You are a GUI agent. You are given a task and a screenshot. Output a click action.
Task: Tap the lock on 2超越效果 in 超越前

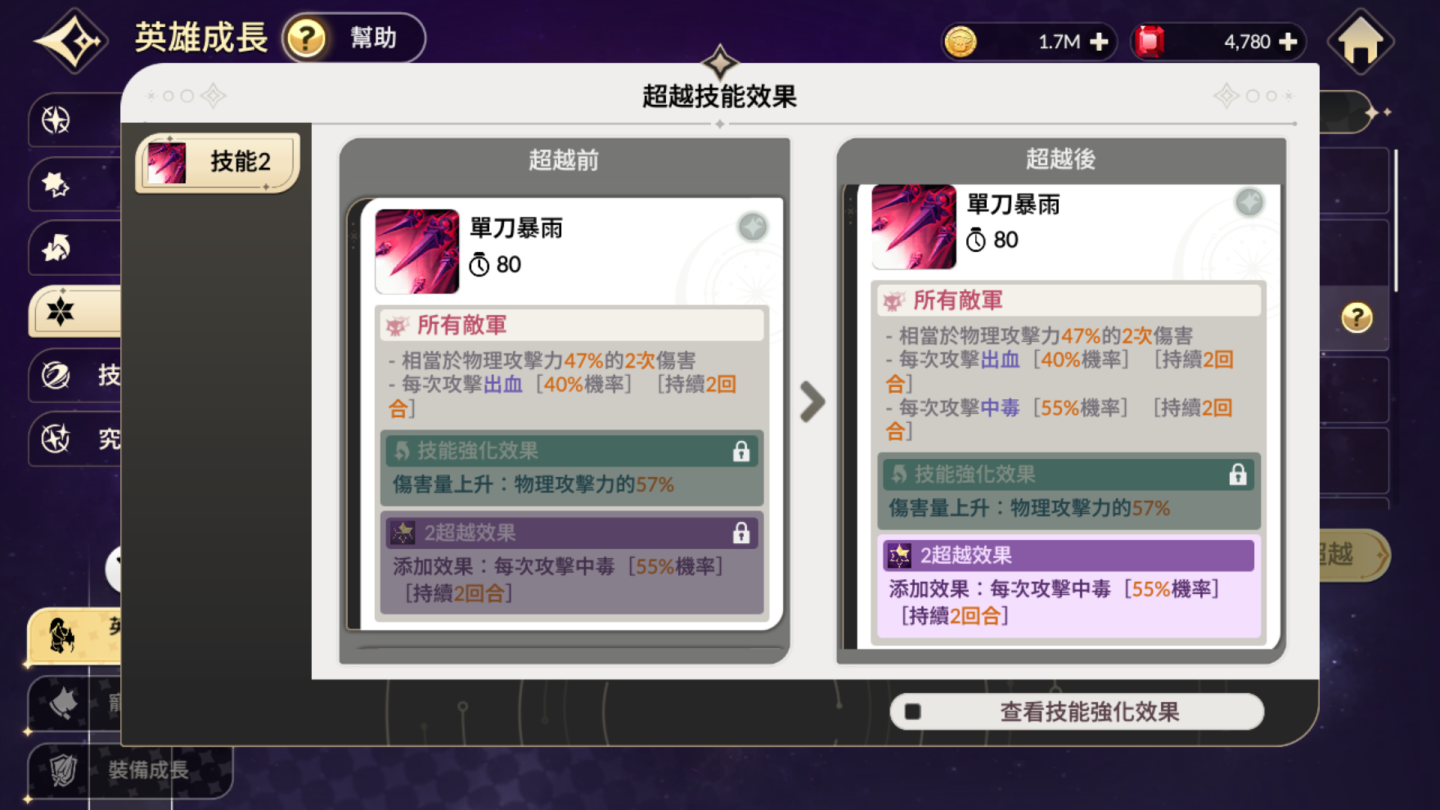tap(741, 533)
